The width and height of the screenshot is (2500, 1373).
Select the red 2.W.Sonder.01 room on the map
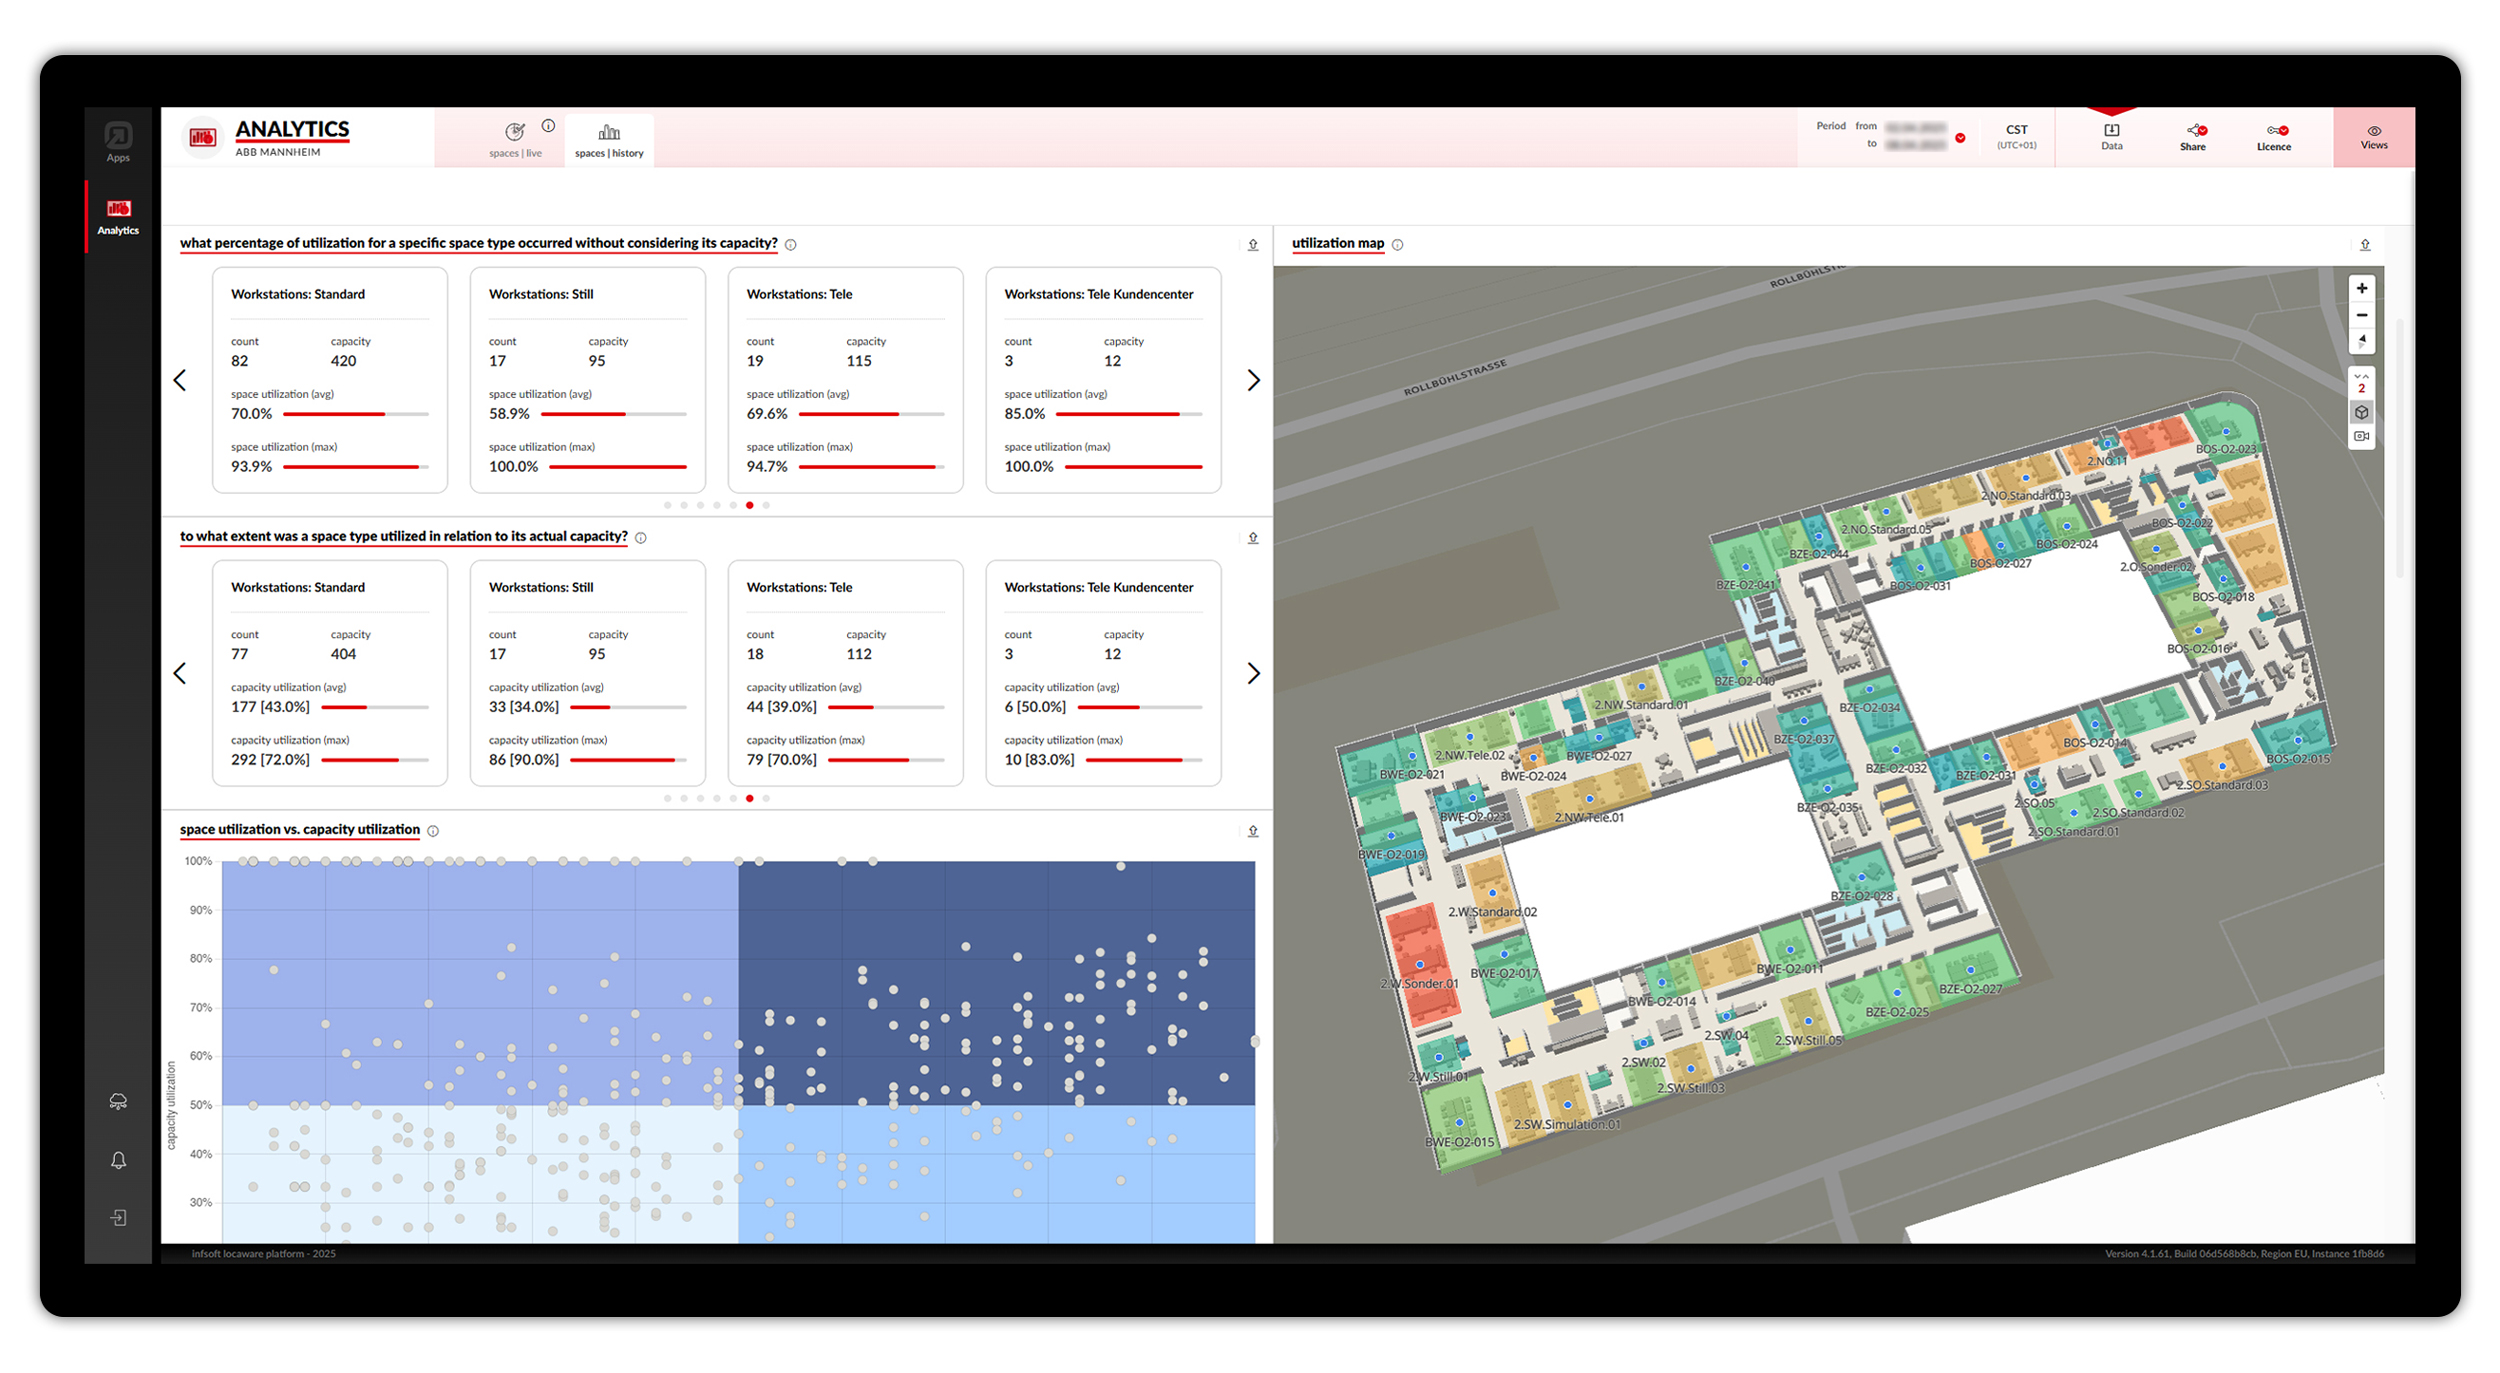pyautogui.click(x=1419, y=965)
